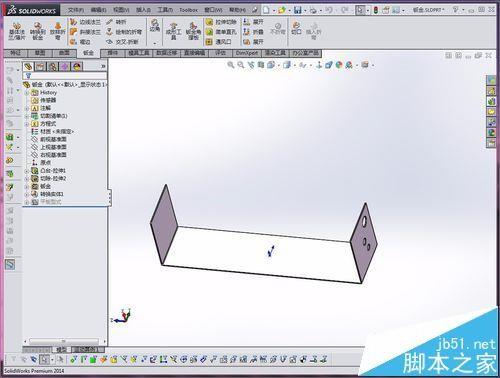Click the Rebuild traffic light icon

[x=376, y=10]
